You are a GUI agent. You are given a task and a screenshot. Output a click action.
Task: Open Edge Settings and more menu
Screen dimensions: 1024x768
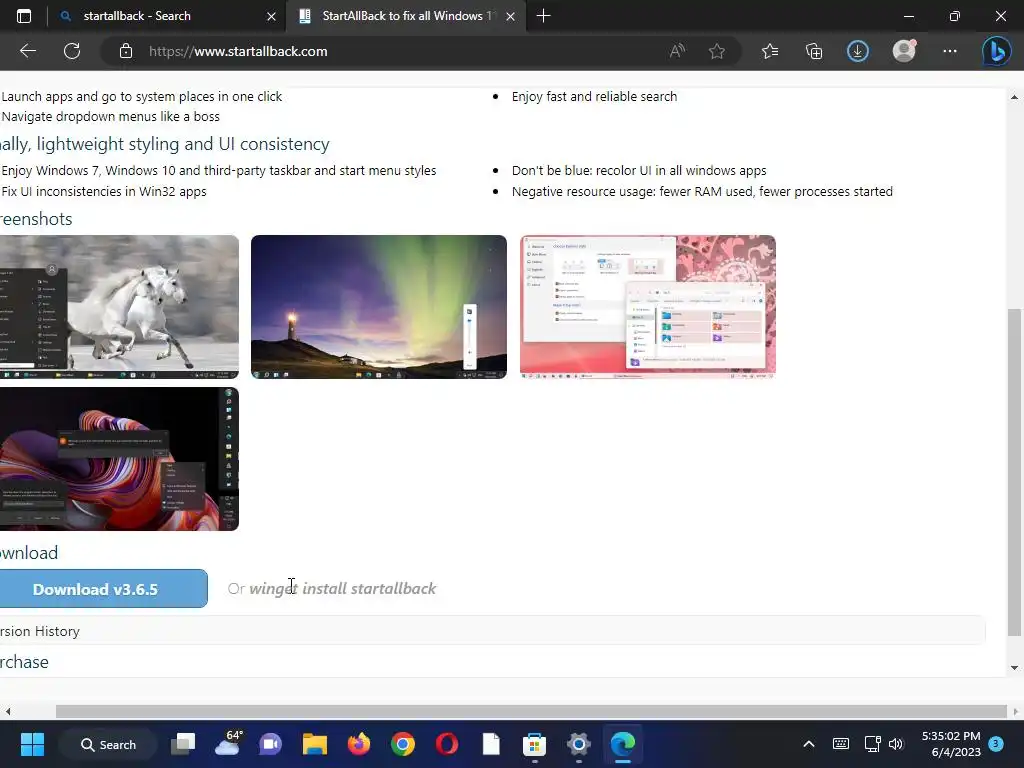pyautogui.click(x=950, y=51)
